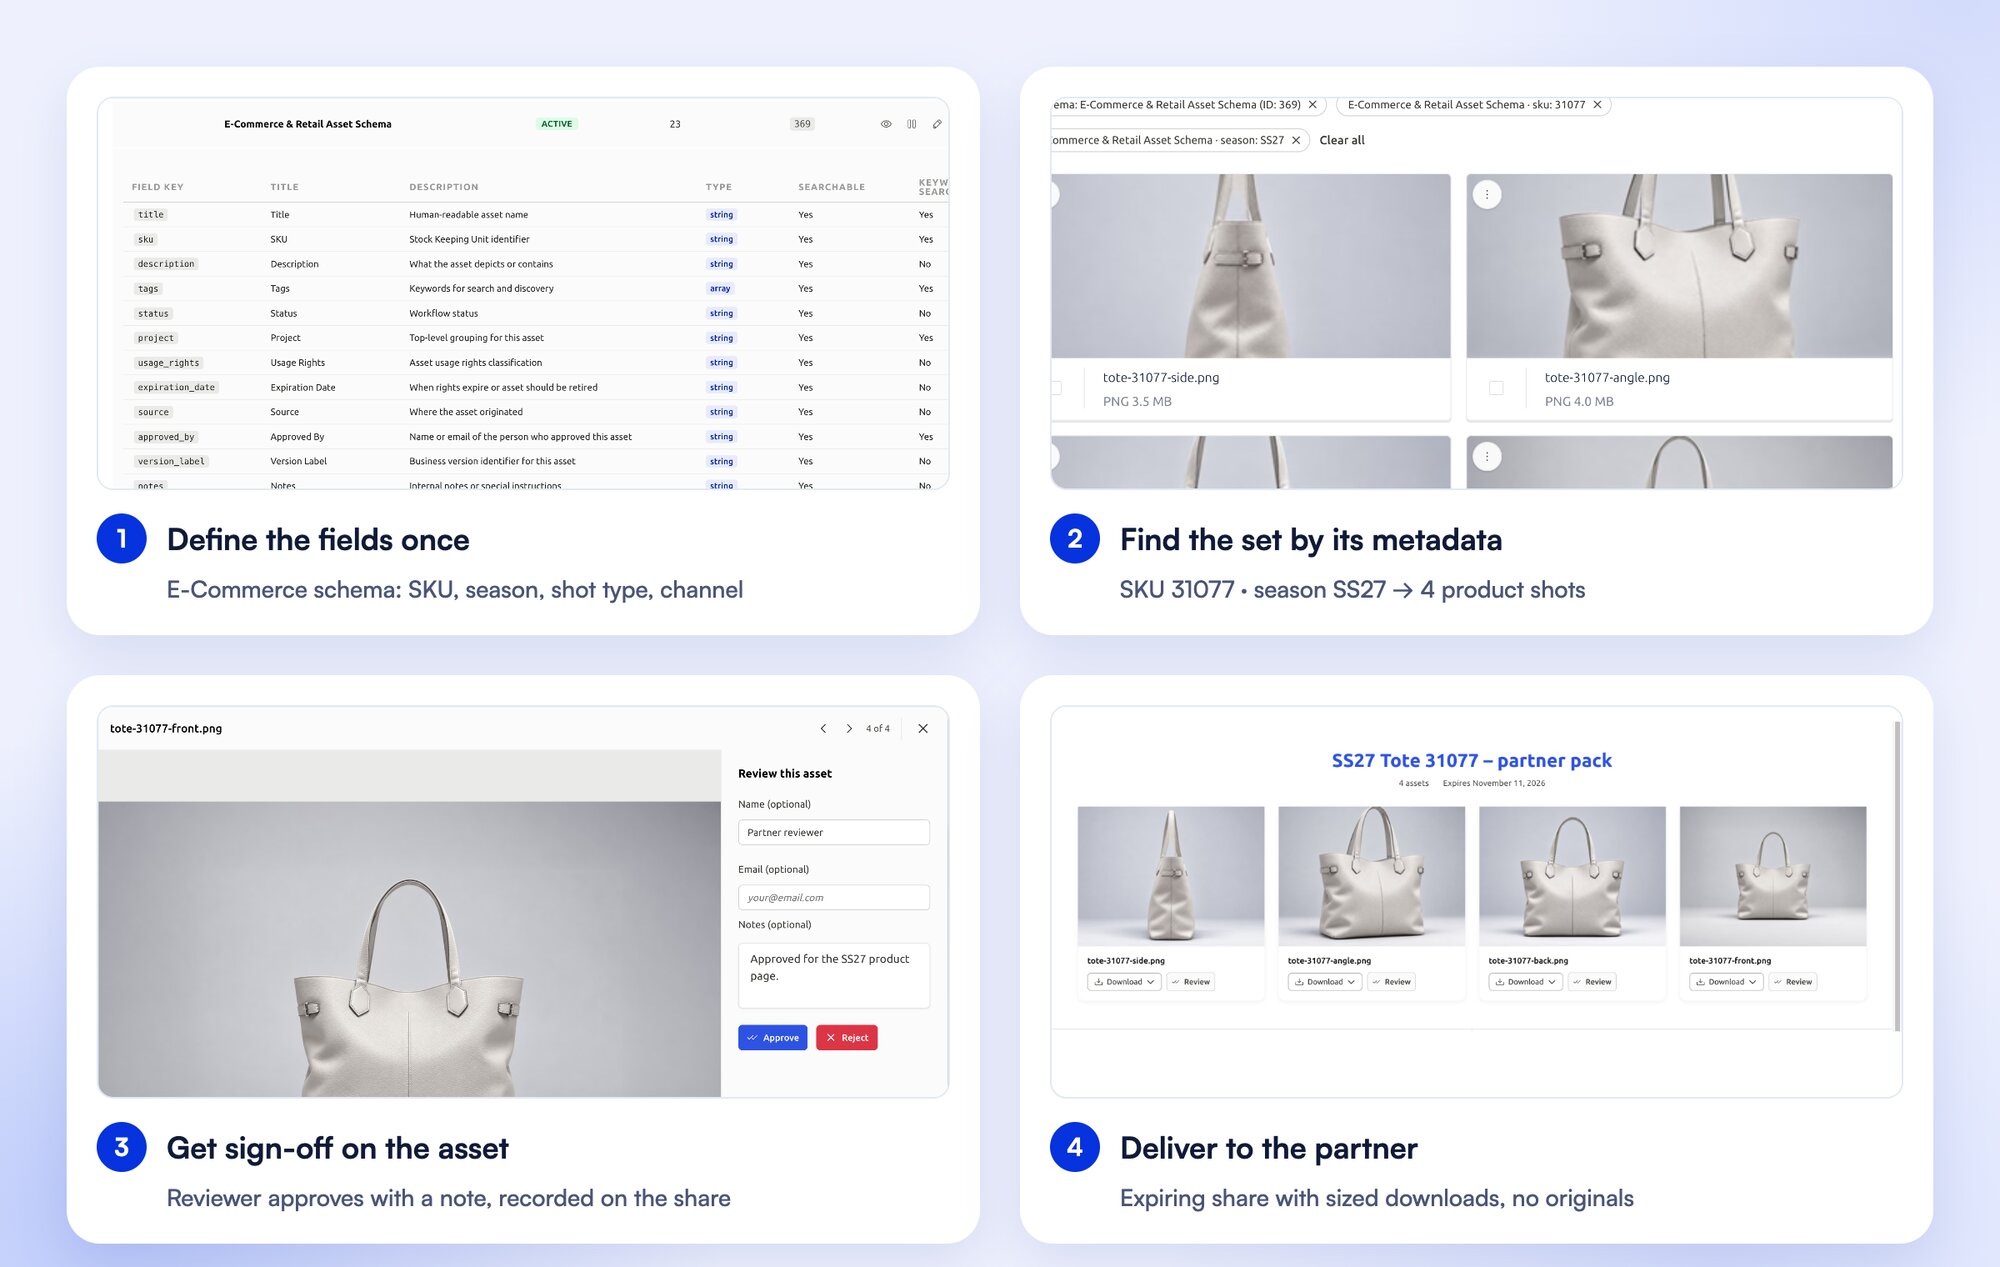Click the columns icon in schema header
This screenshot has height=1267, width=2000.
pos(912,124)
